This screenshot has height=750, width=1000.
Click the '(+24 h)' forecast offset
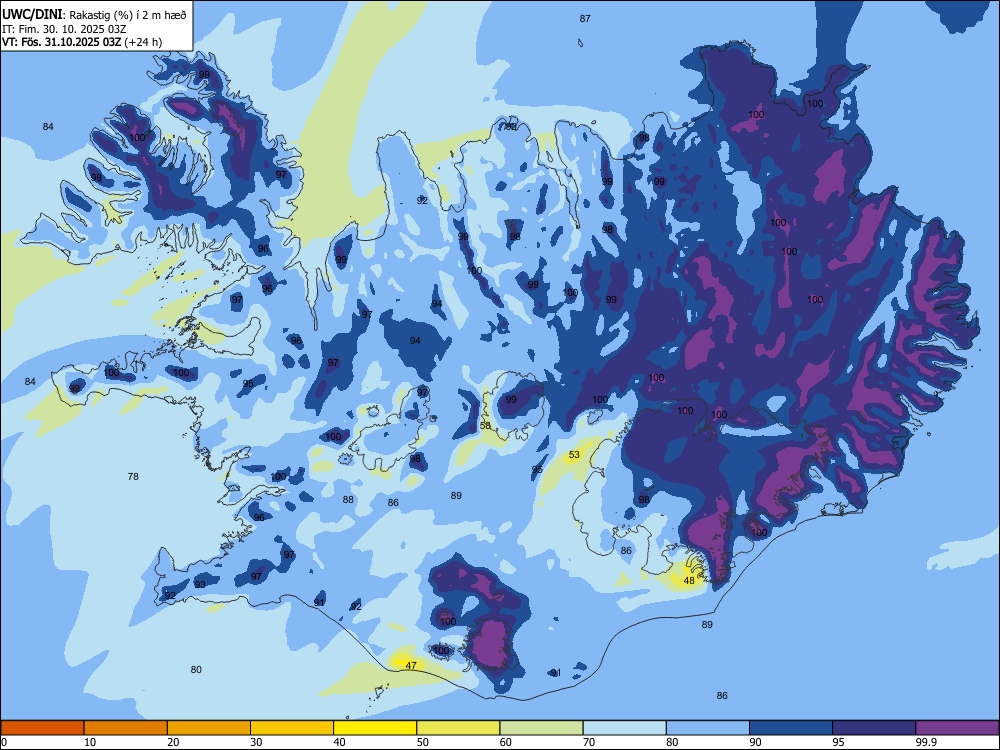(143, 42)
